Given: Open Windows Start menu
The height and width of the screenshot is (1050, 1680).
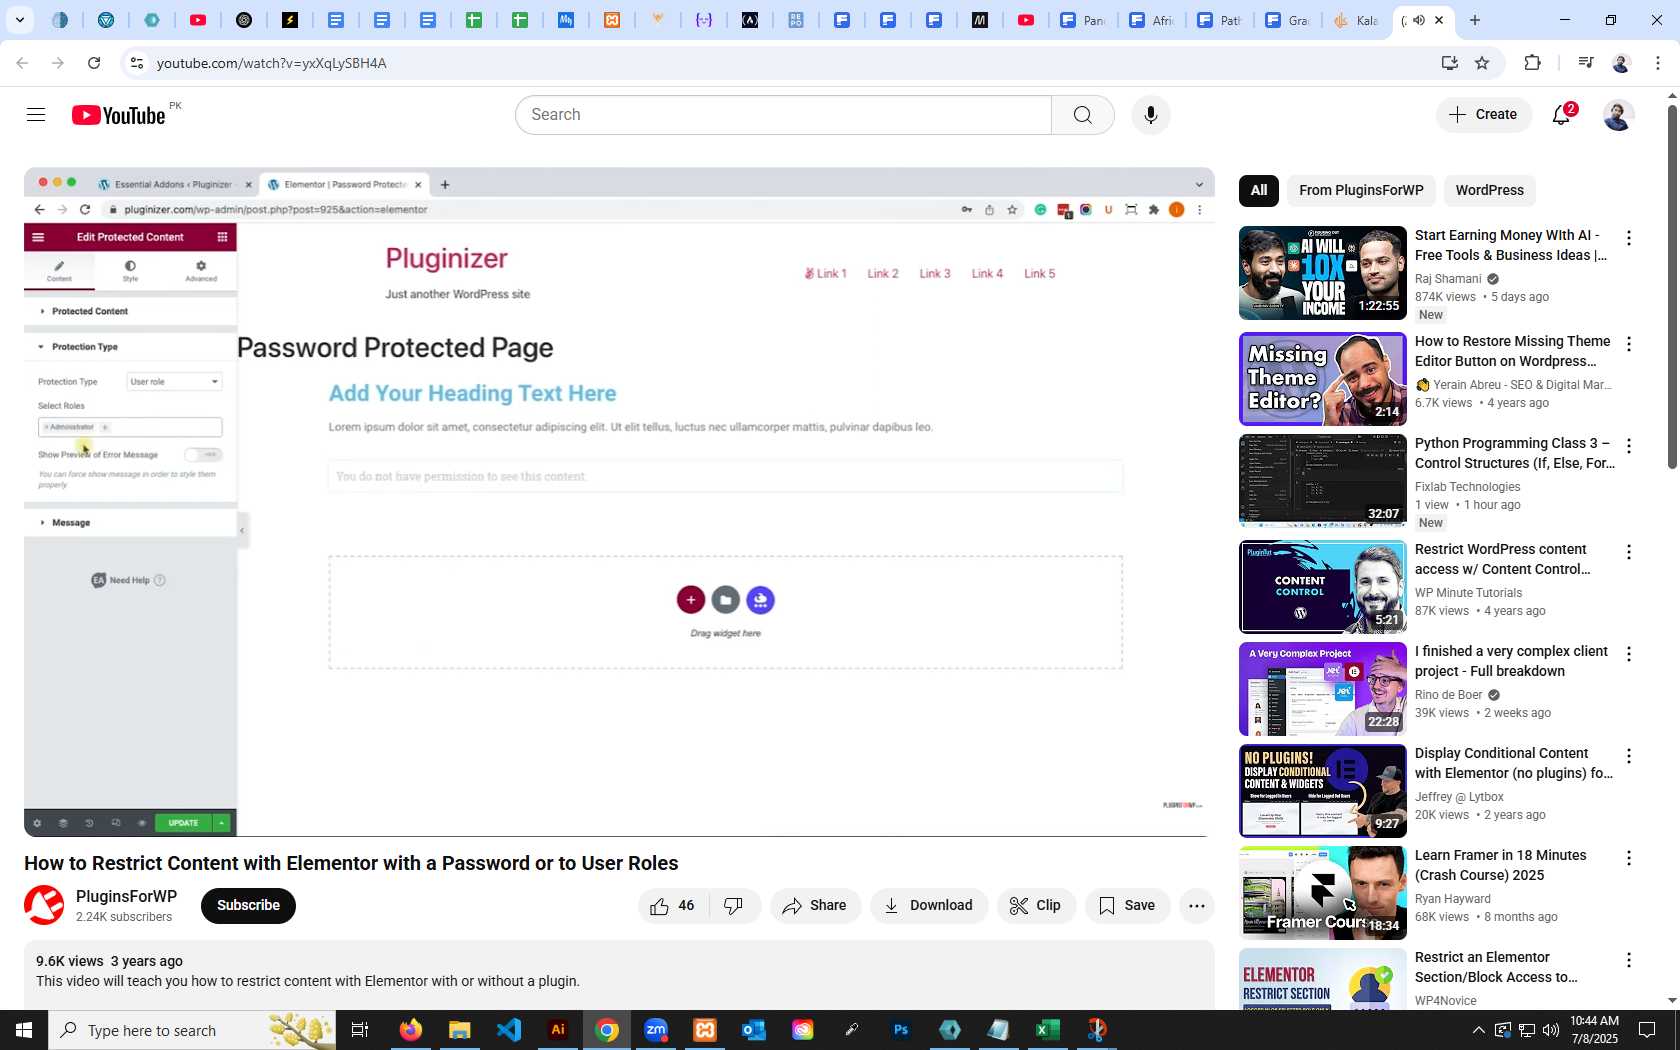Looking at the screenshot, I should tap(24, 1030).
